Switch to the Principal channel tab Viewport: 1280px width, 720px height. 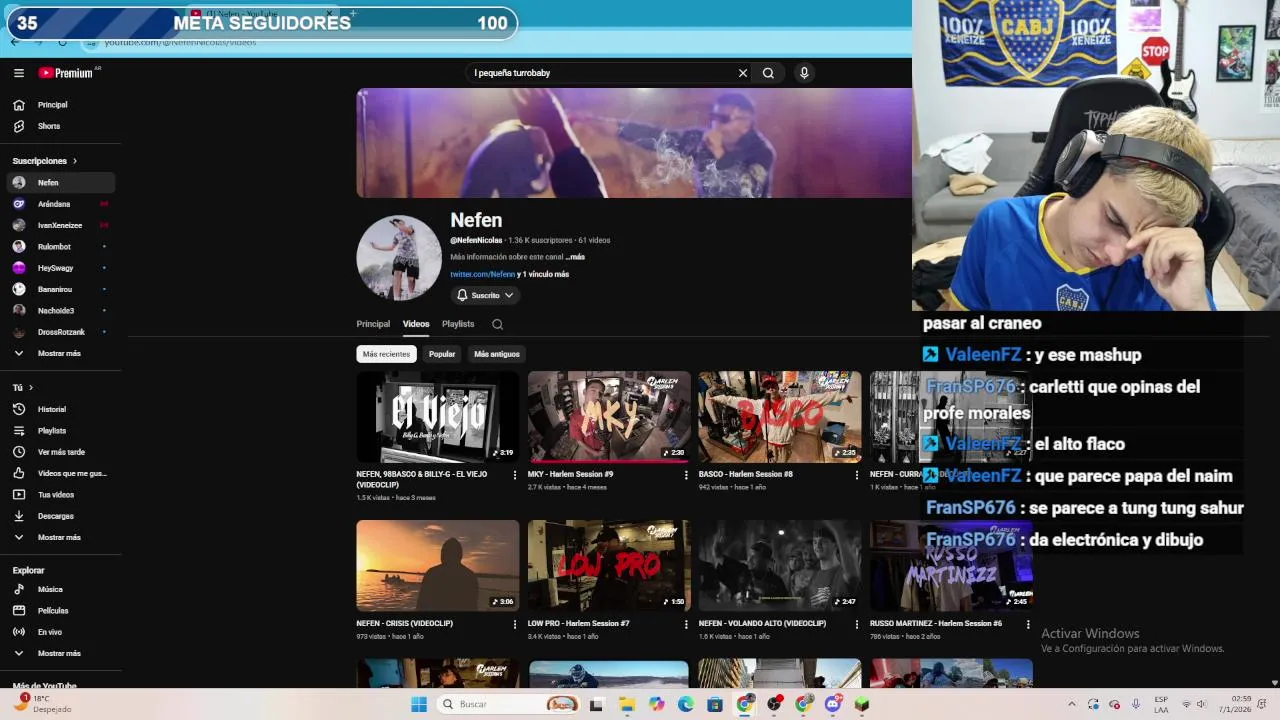click(x=373, y=324)
